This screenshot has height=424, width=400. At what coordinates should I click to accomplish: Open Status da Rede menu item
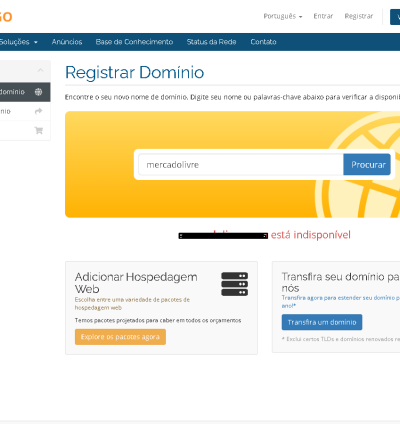pyautogui.click(x=211, y=42)
